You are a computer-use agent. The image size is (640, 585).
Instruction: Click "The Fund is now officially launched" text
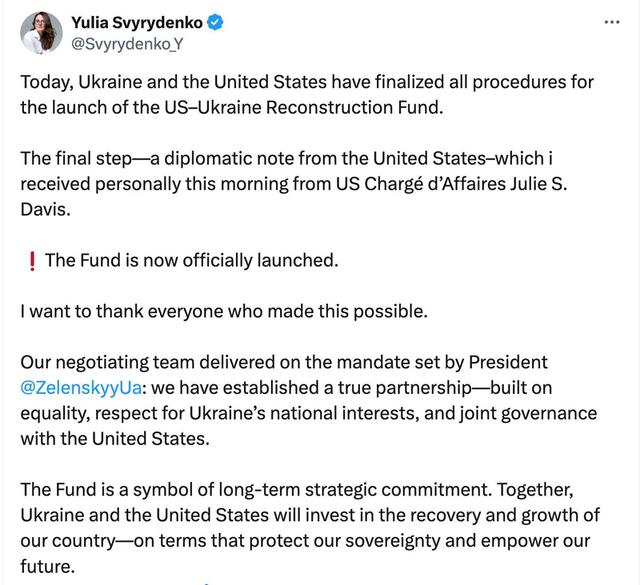coord(192,260)
